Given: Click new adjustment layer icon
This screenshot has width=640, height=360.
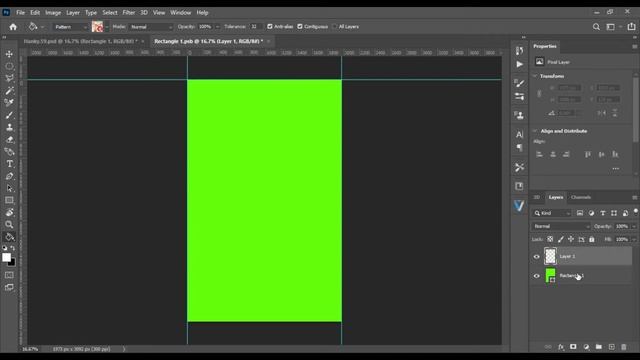Looking at the screenshot, I should point(586,347).
